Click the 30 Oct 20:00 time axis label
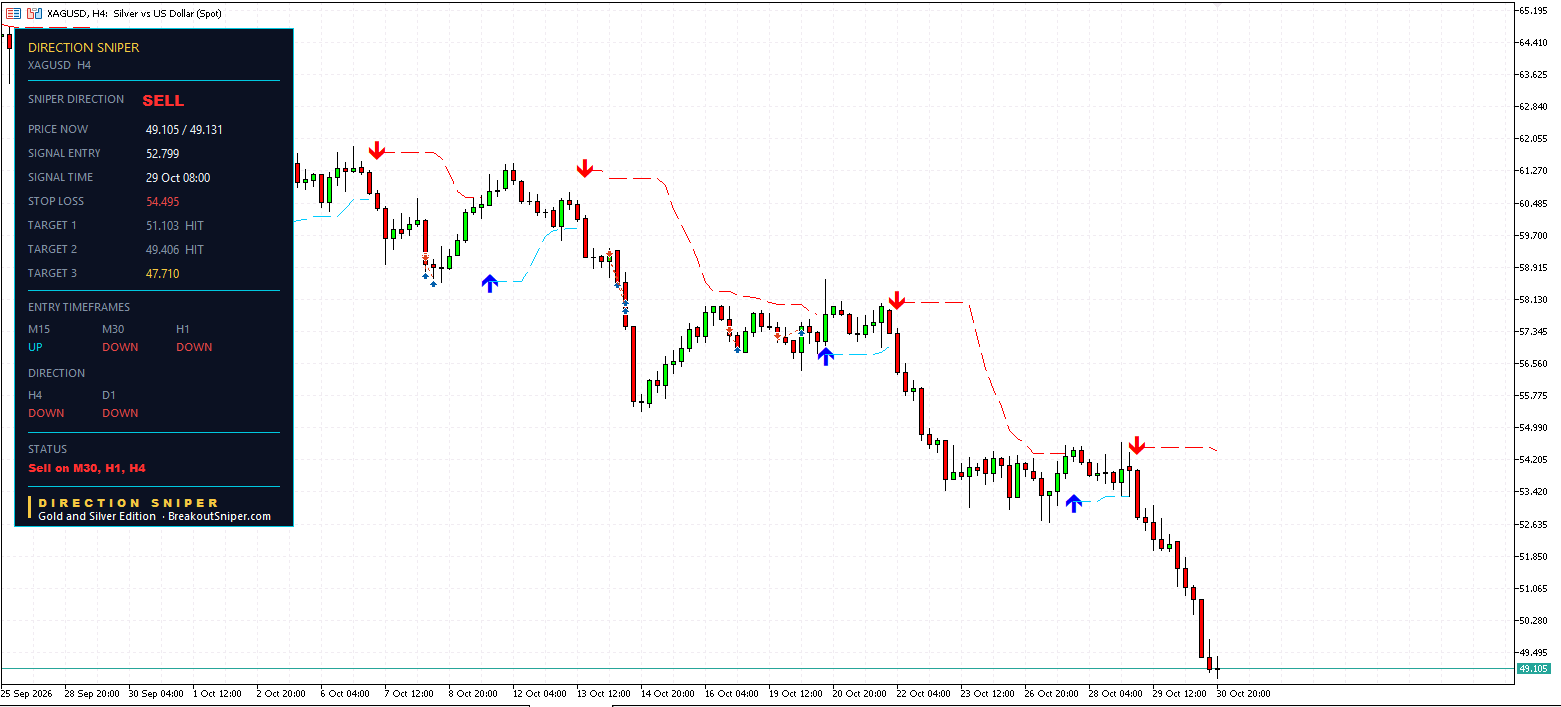 [1246, 693]
